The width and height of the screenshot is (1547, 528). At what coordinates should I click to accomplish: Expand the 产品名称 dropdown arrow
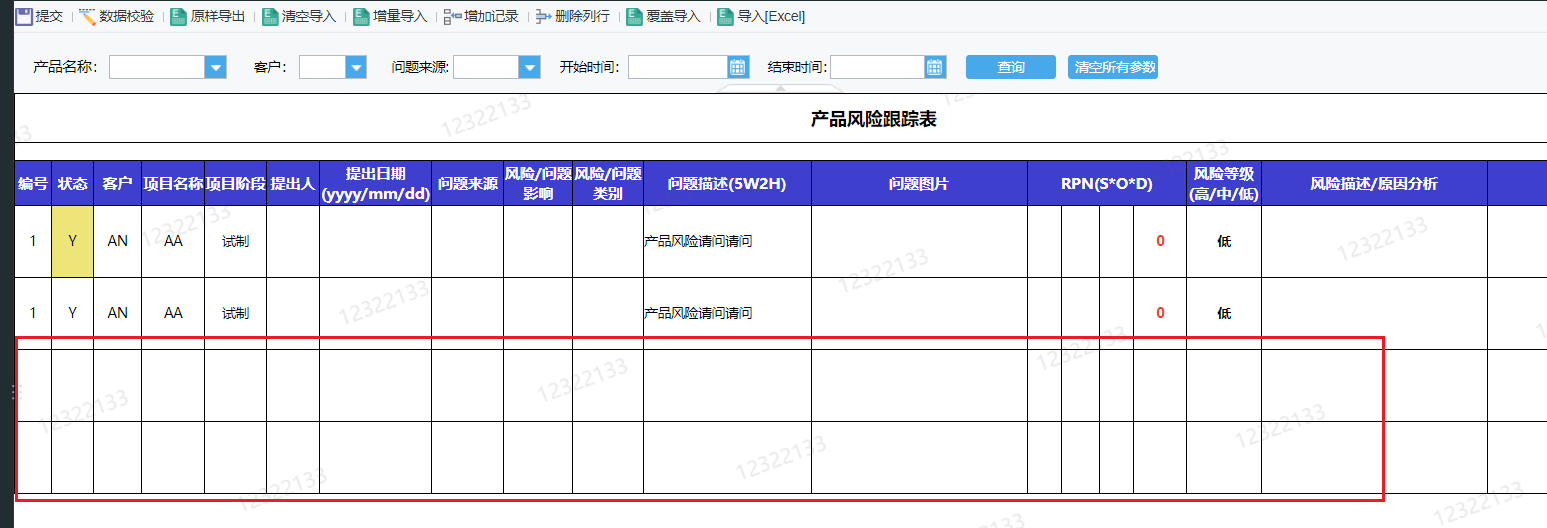216,67
